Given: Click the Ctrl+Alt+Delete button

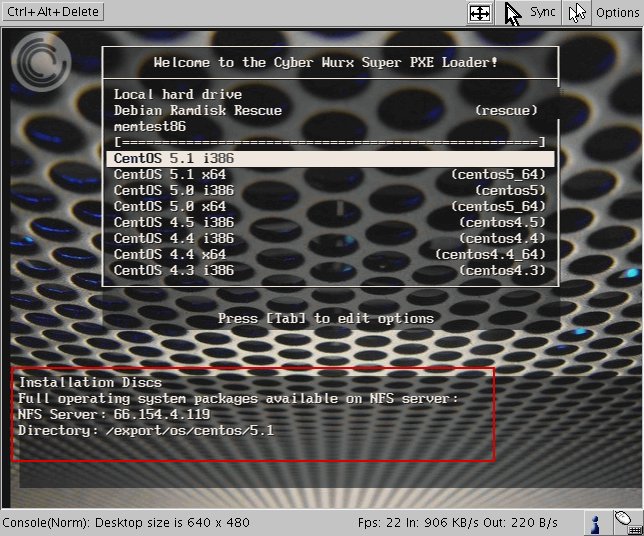Looking at the screenshot, I should [53, 12].
